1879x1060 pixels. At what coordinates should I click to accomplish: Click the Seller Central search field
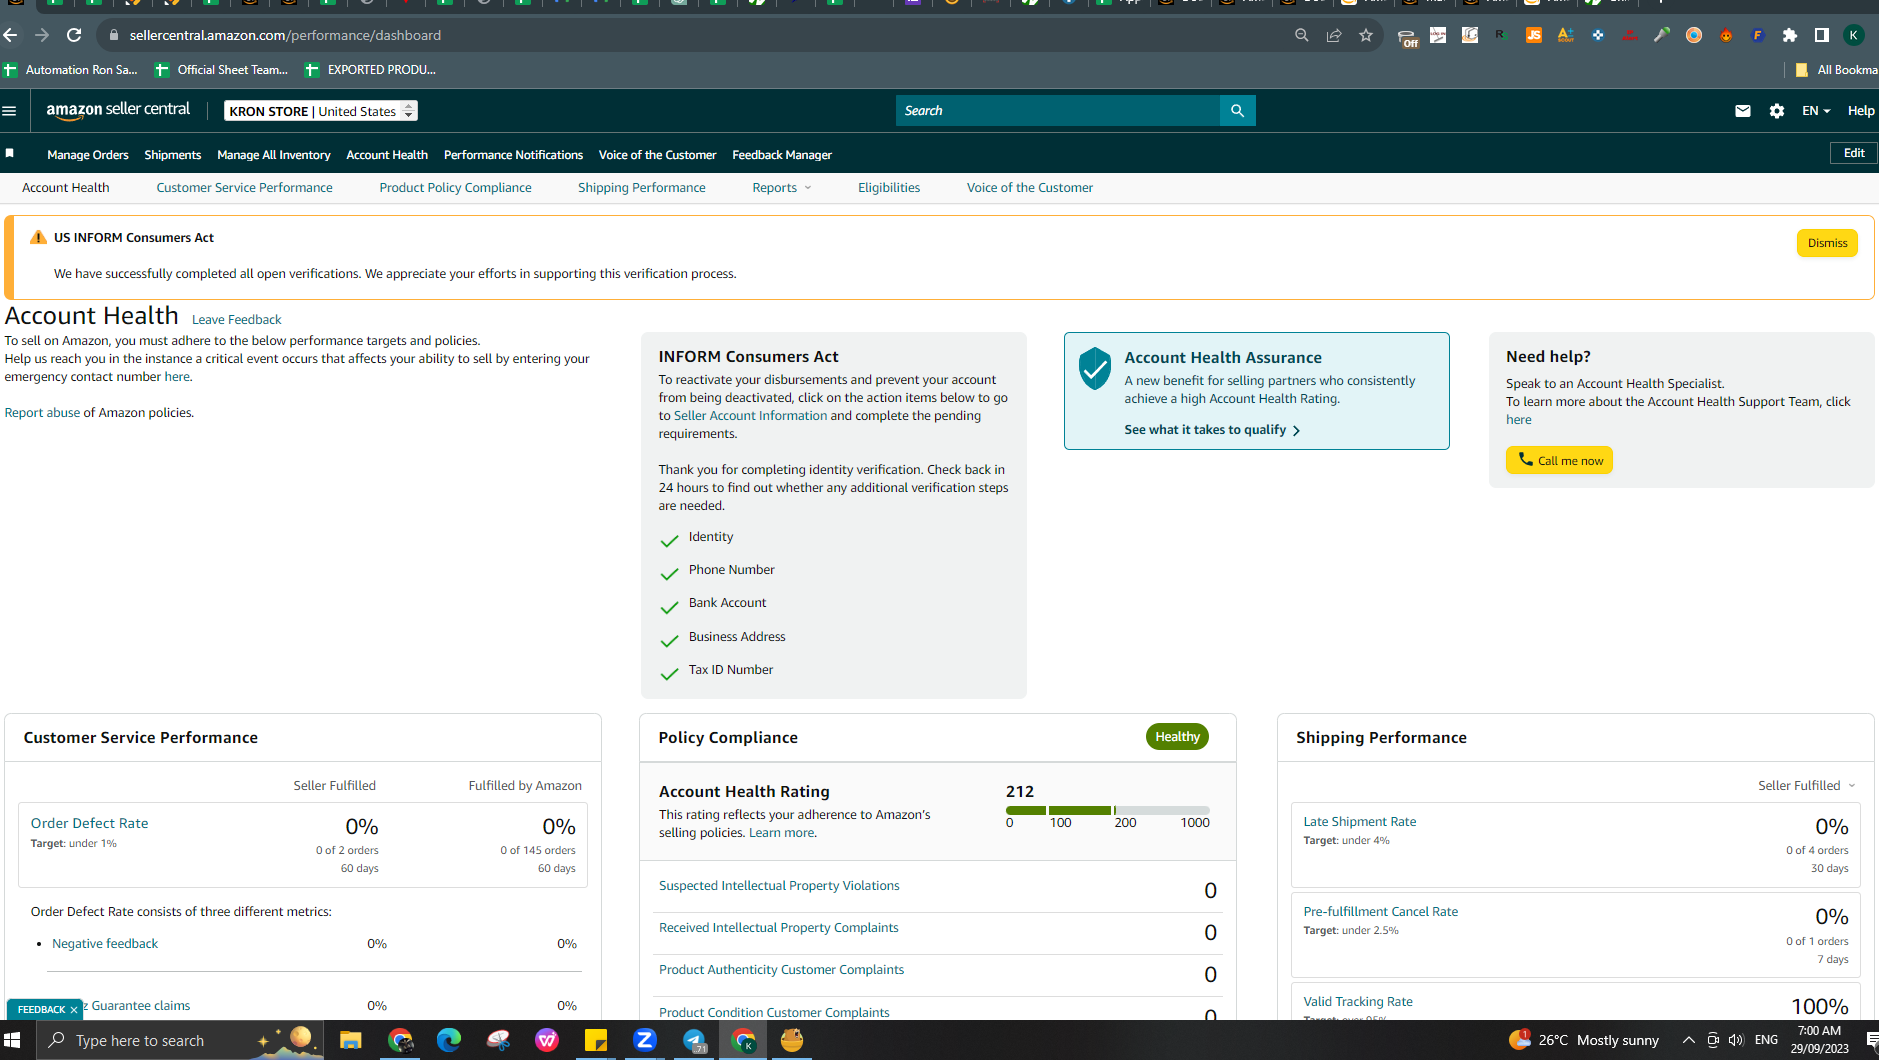1058,111
